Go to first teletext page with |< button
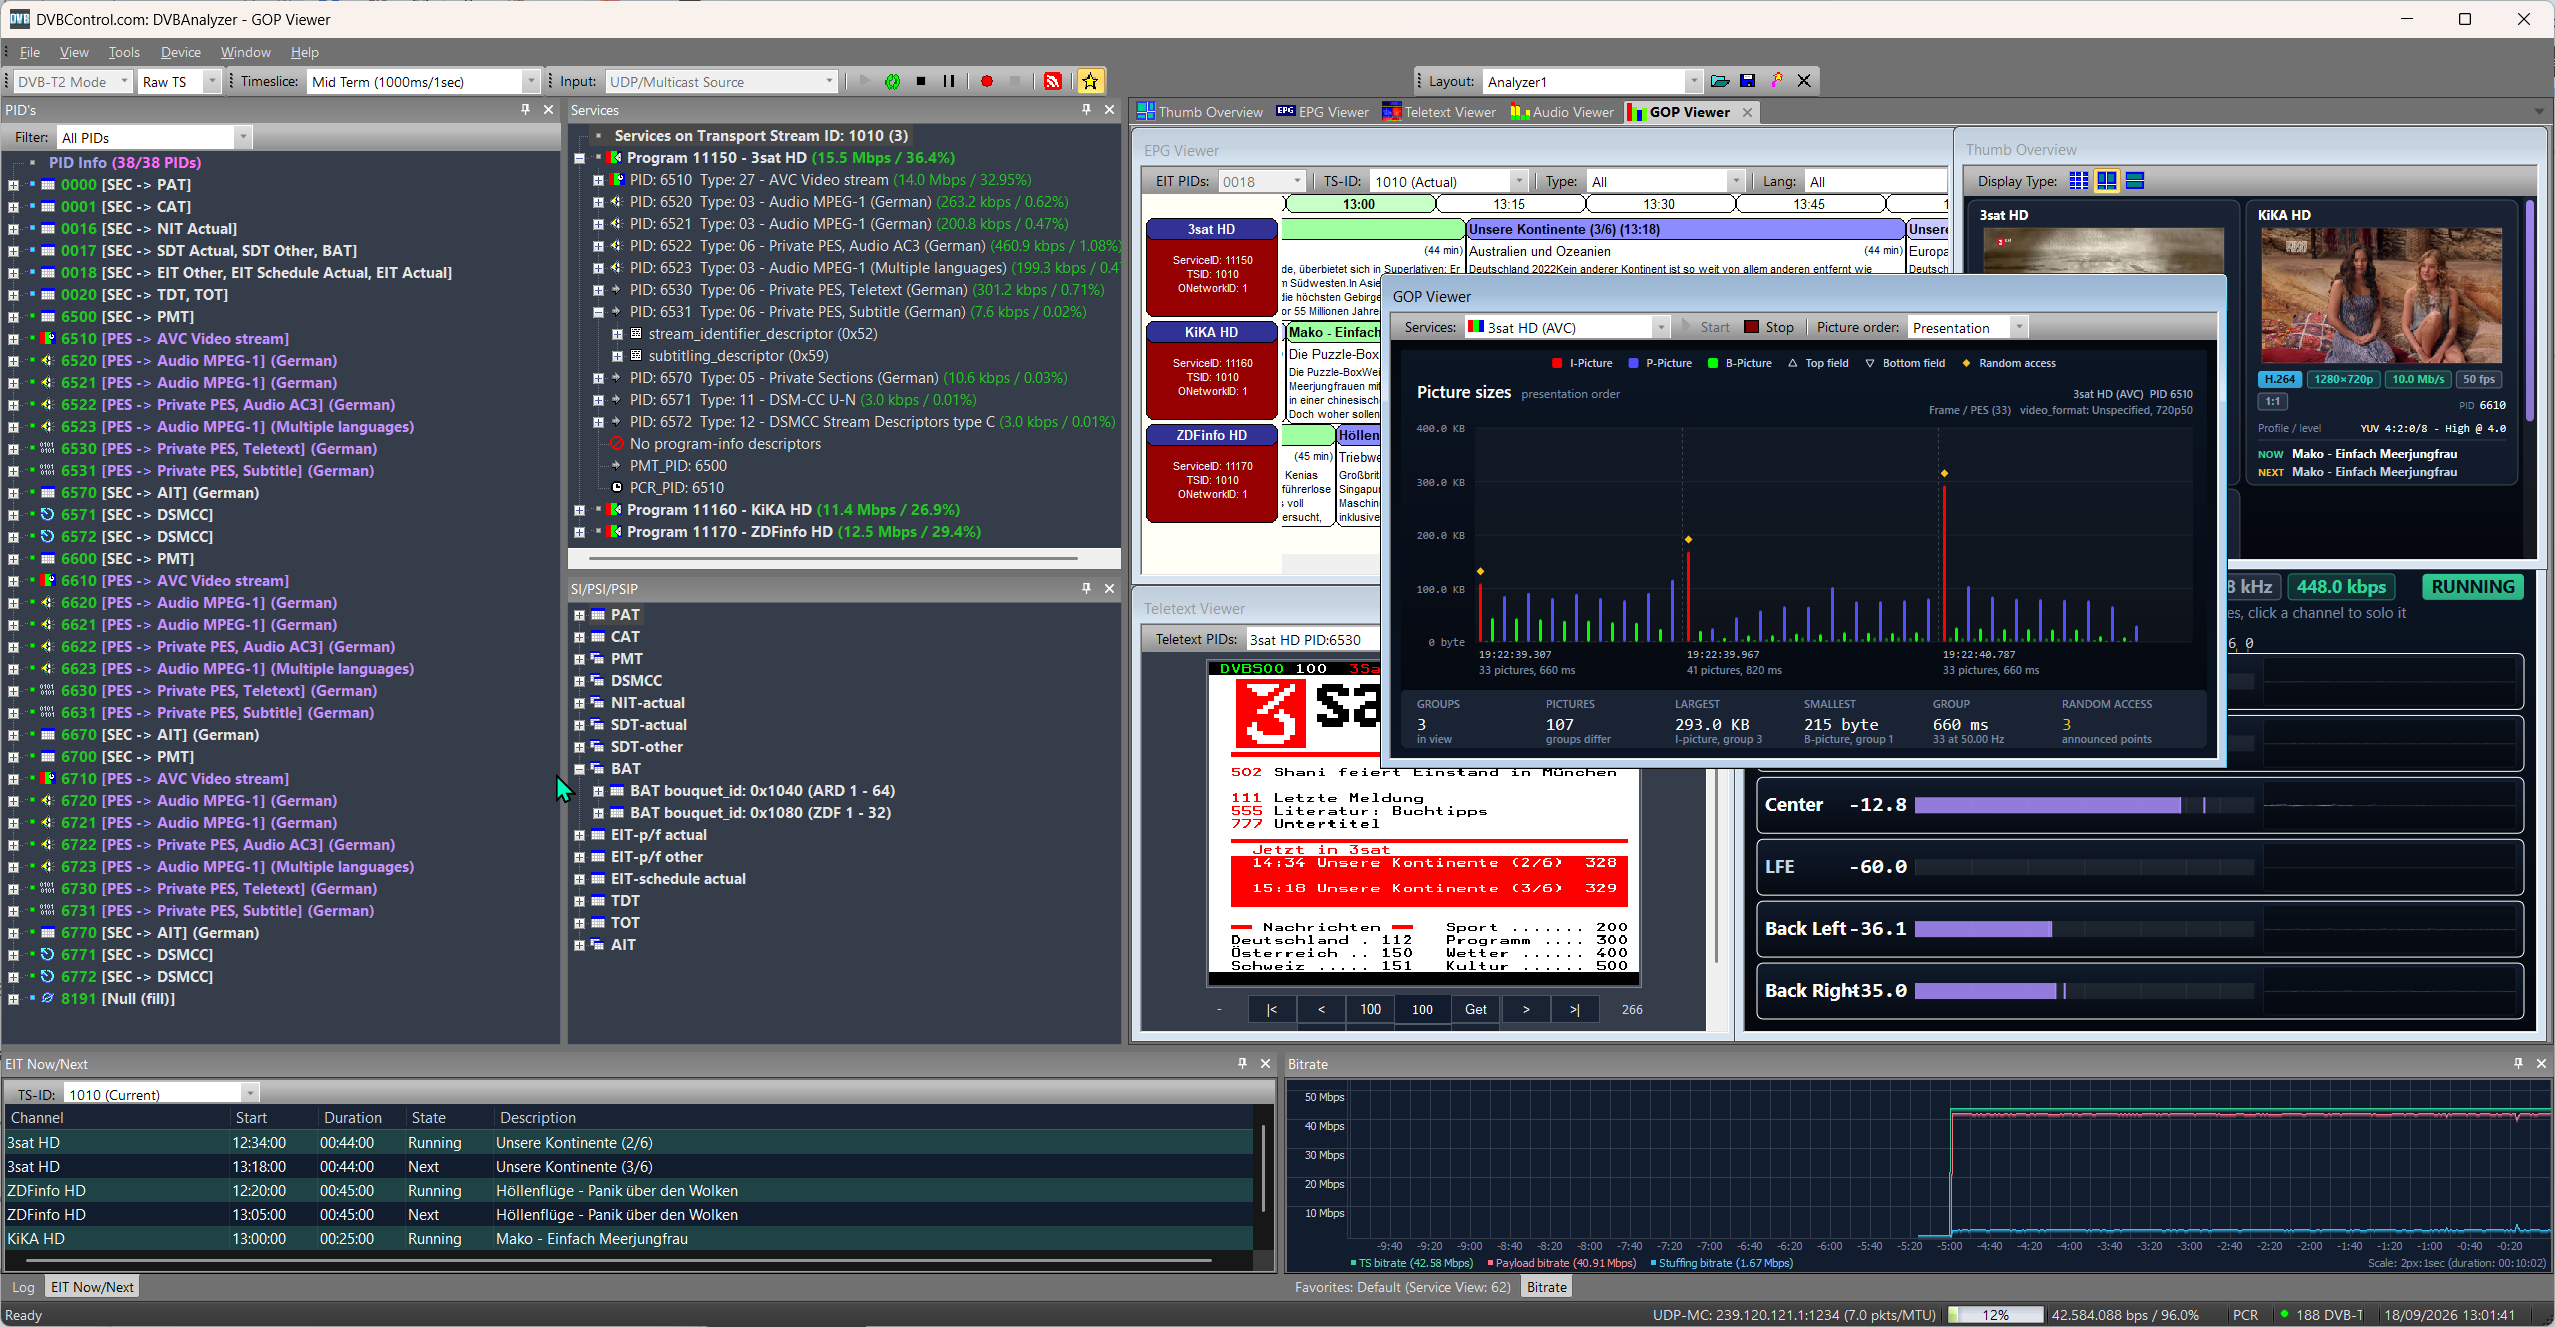 1271,1010
